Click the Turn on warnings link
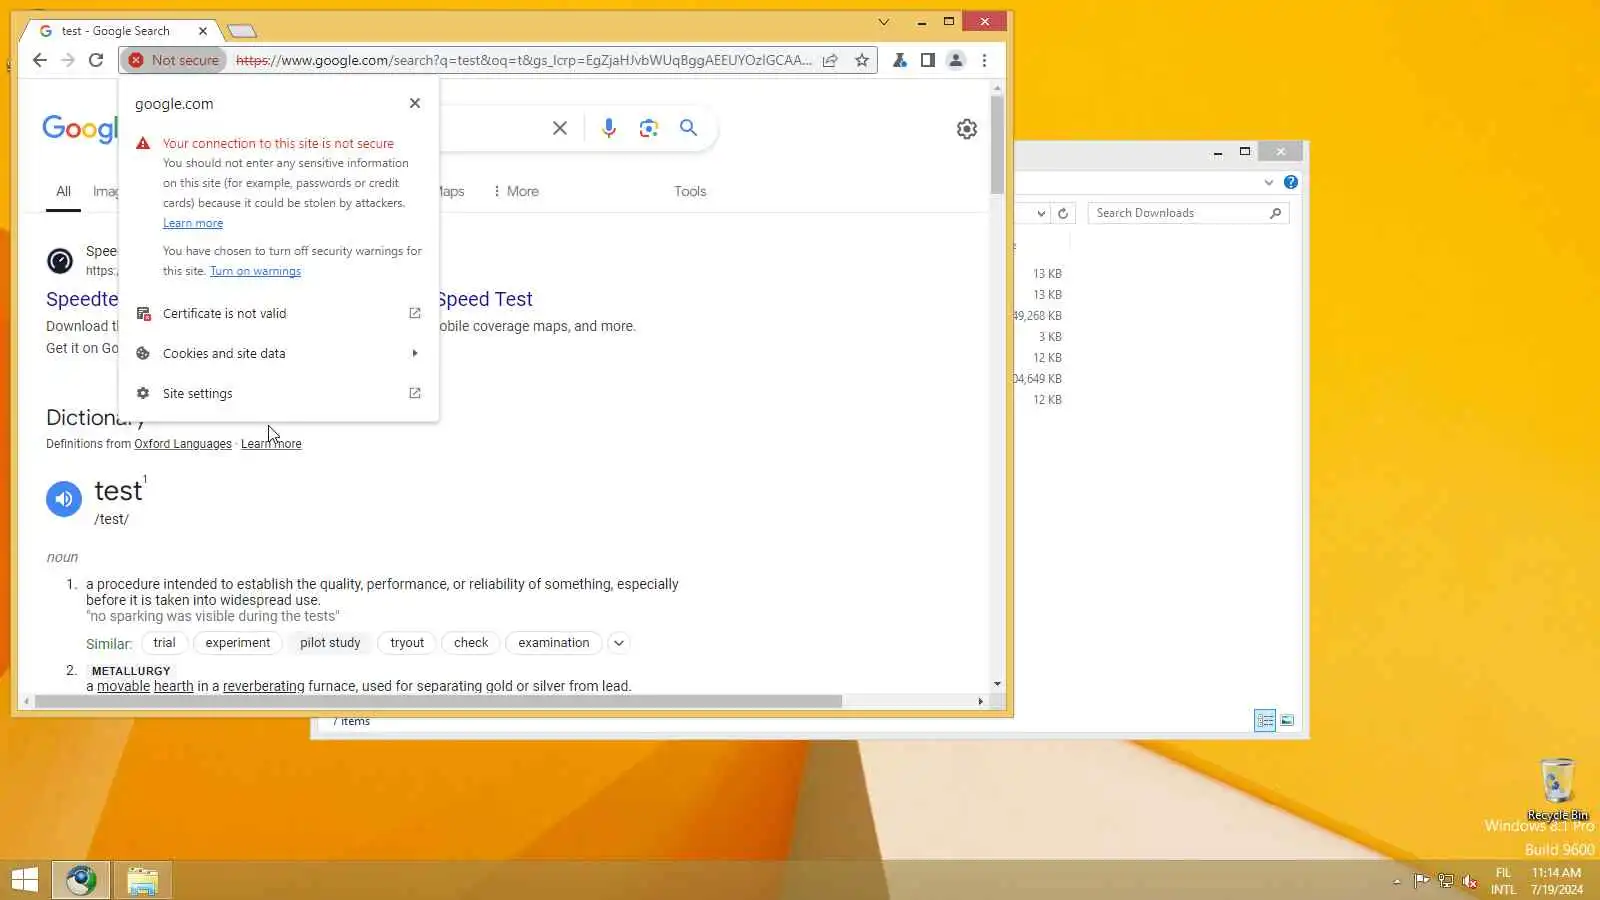Image resolution: width=1600 pixels, height=900 pixels. [255, 271]
